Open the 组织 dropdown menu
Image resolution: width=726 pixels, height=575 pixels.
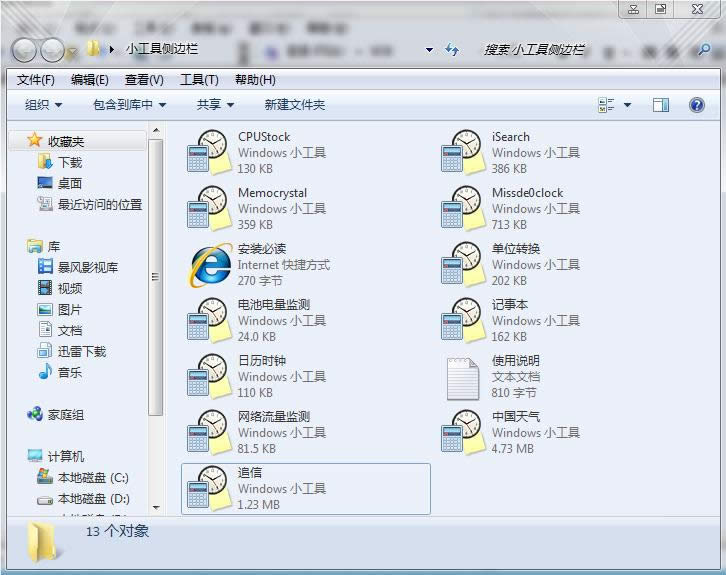(43, 105)
